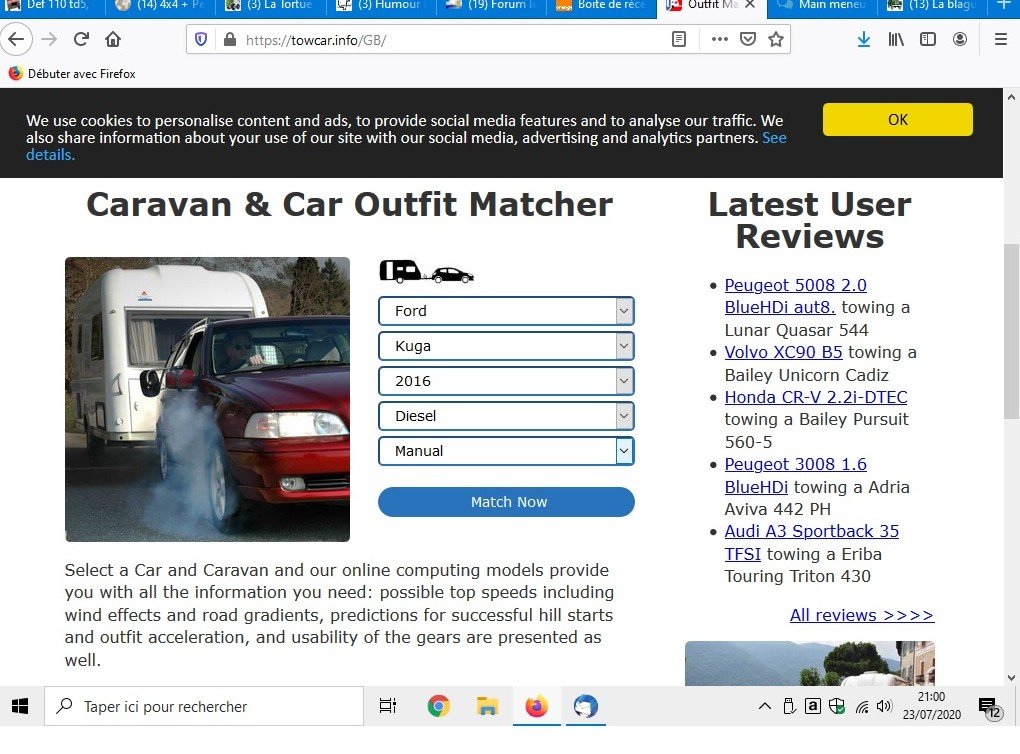Save page to Pocket

(748, 40)
